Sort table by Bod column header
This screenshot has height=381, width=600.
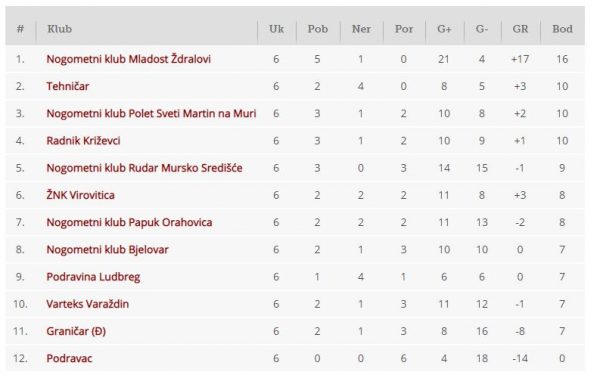tap(562, 29)
